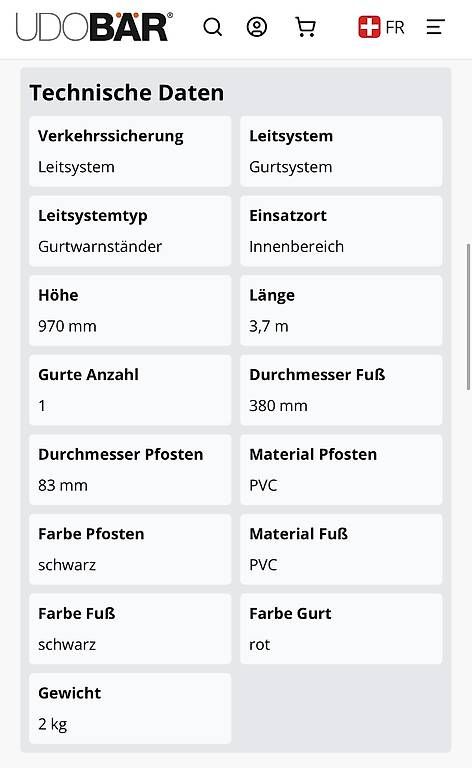Screen dimensions: 472x768
Task: Open the search magnifier icon
Action: pos(212,27)
